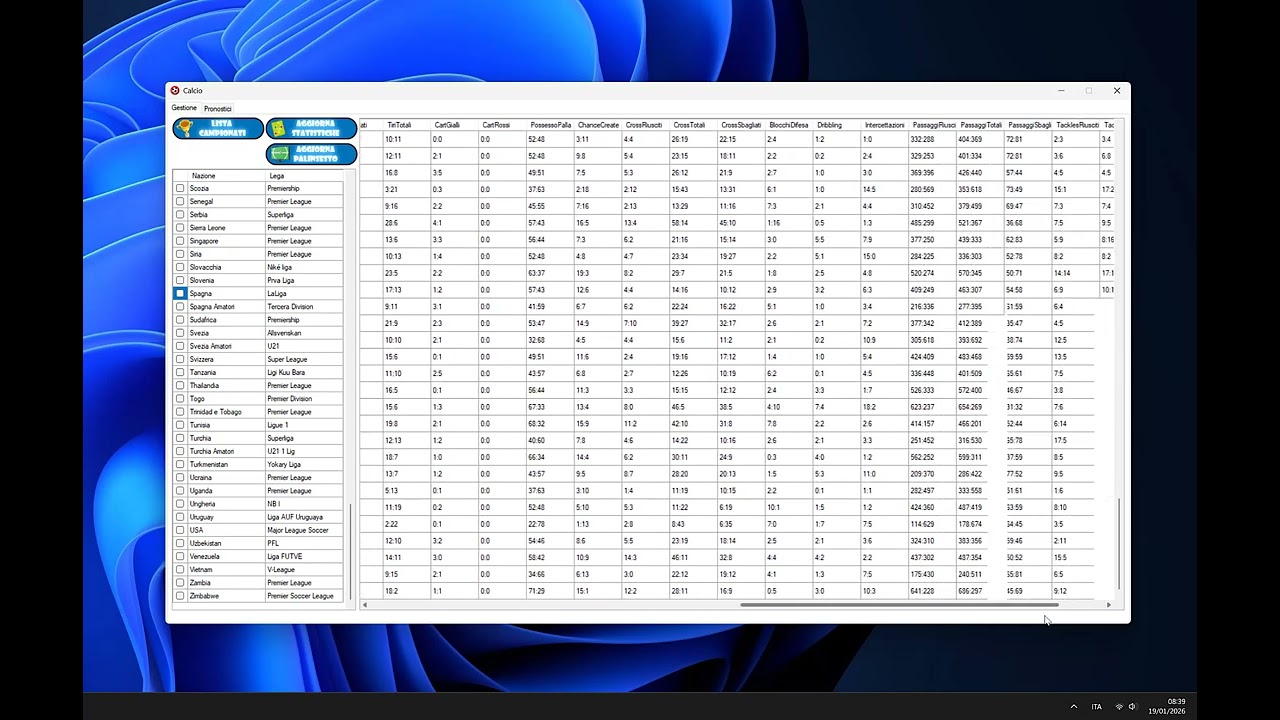Click the pitch icon on Aggiorna Palinsesto
This screenshot has width=1280, height=720.
coord(279,154)
